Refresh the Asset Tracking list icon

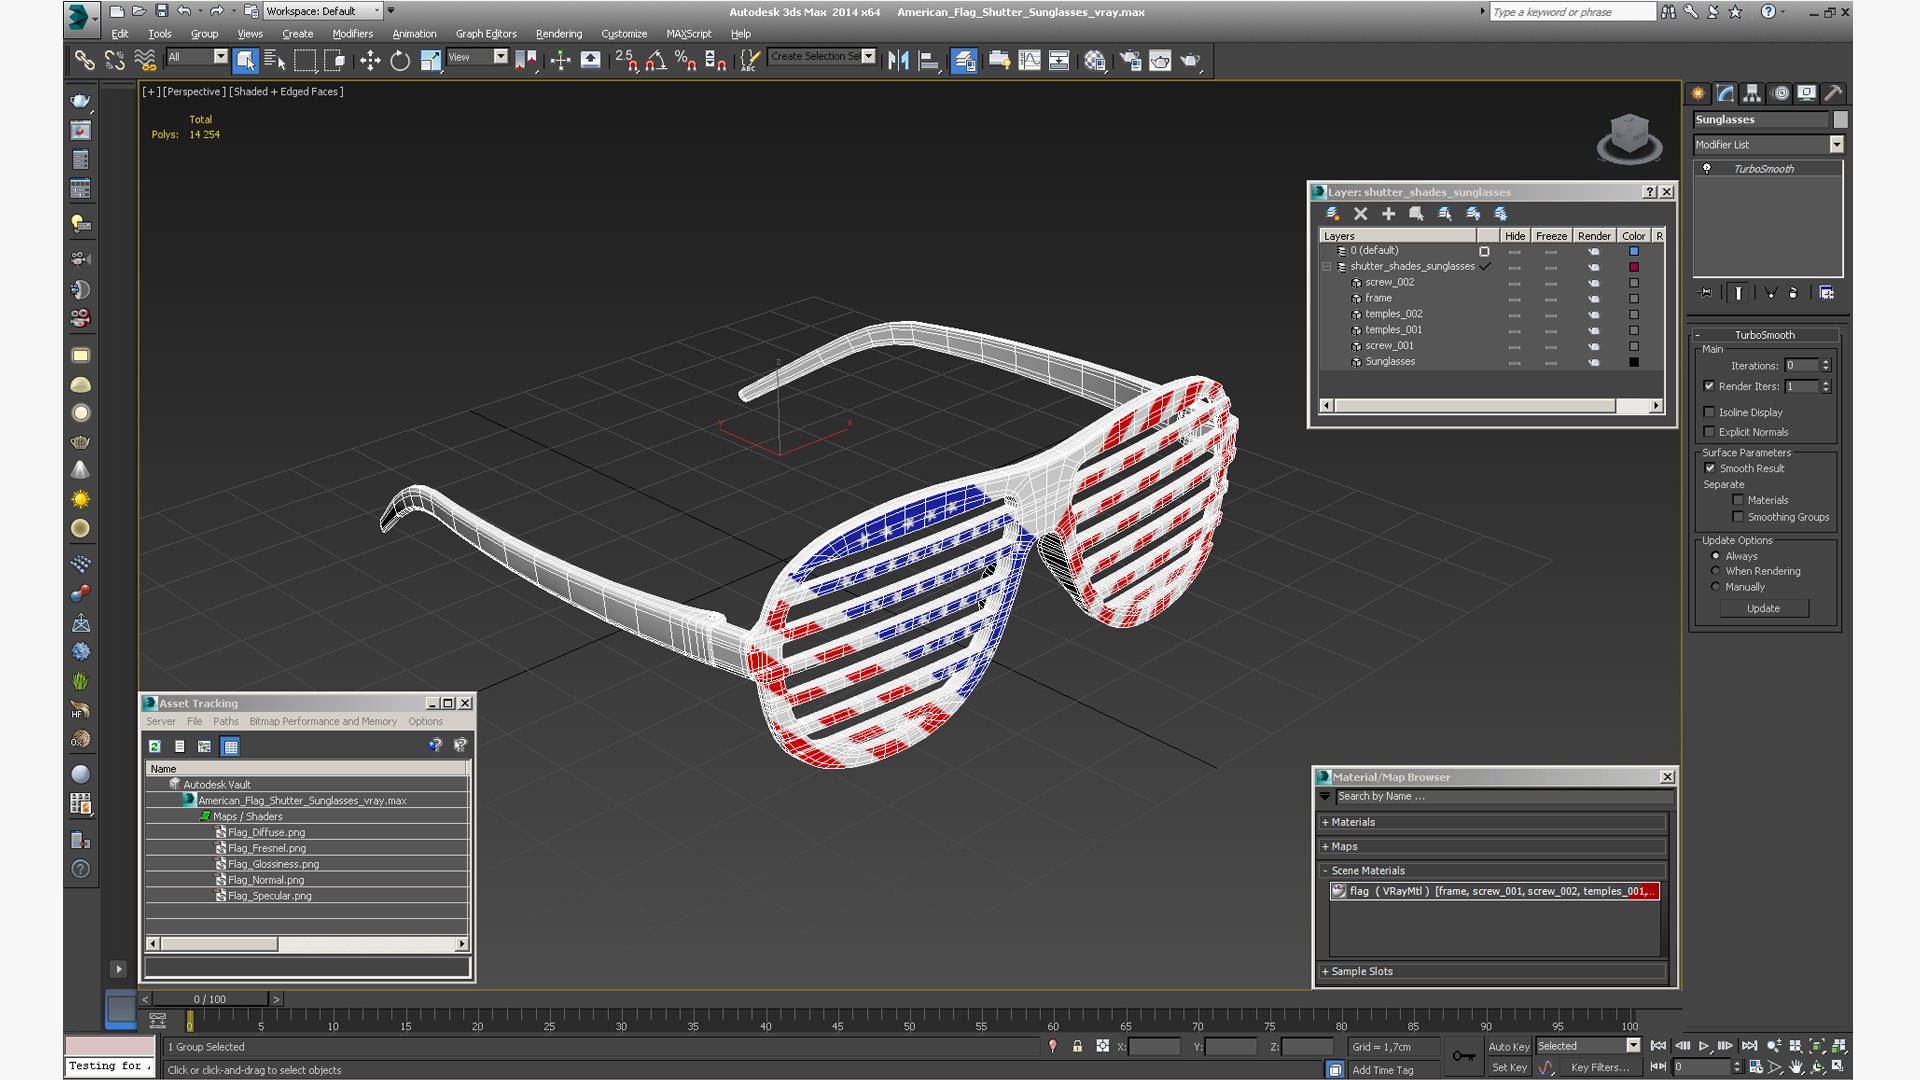coord(155,746)
